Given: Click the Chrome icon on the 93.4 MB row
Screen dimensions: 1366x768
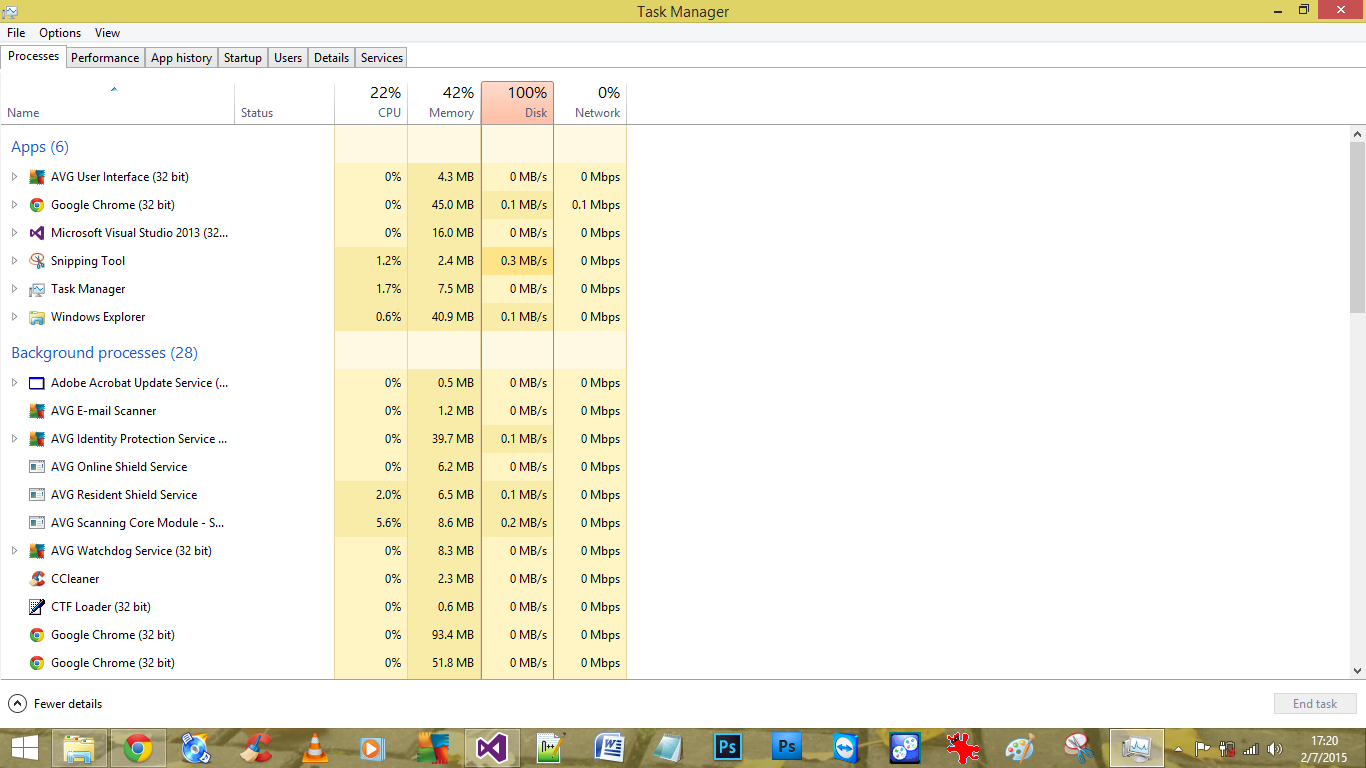Looking at the screenshot, I should [x=37, y=635].
